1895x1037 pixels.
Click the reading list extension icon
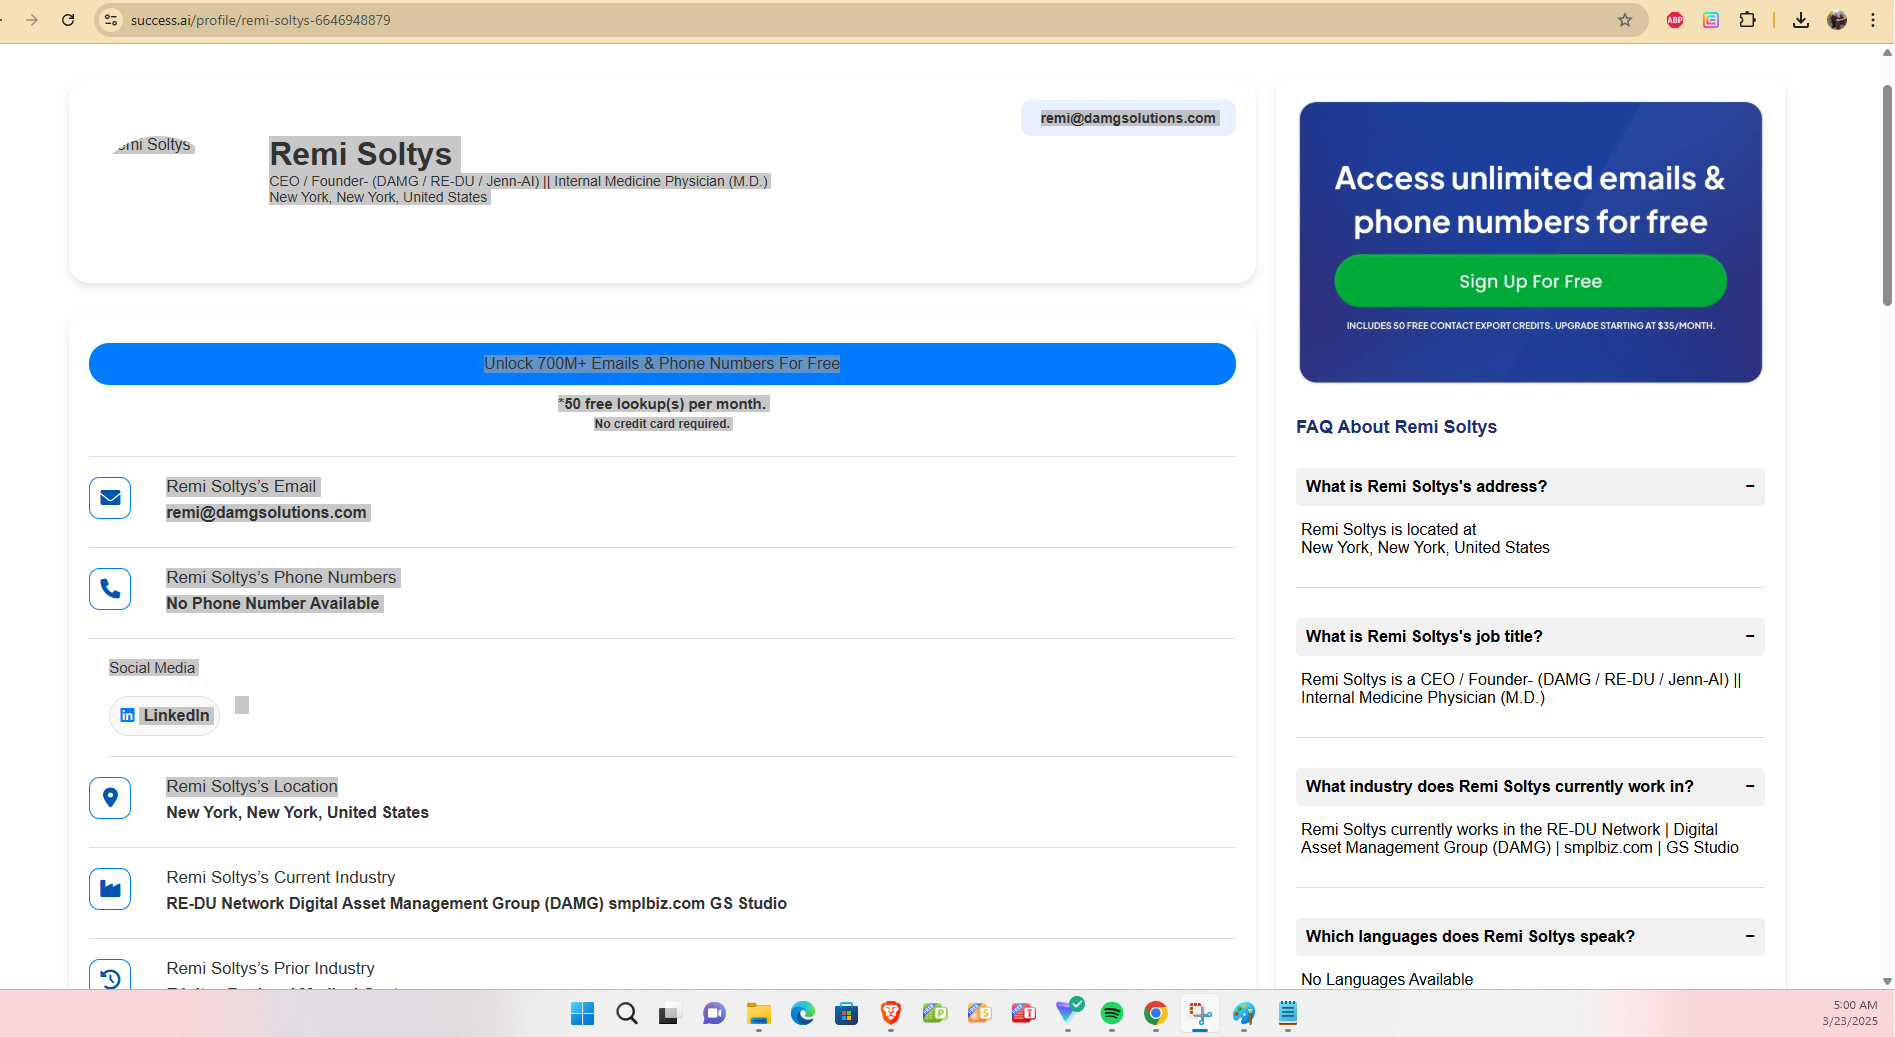(1711, 20)
